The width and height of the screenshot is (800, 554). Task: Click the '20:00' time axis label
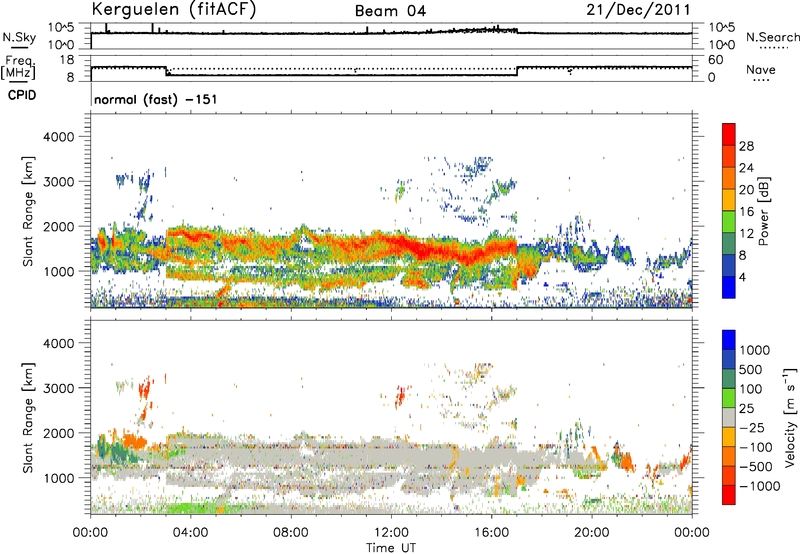tap(591, 533)
